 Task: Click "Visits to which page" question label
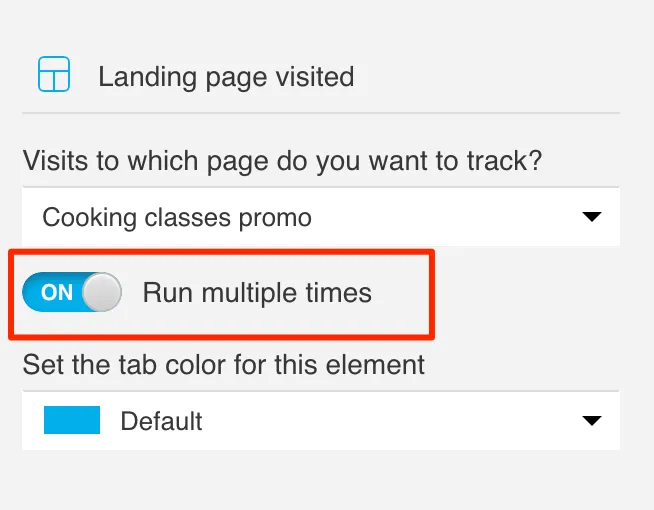289,160
